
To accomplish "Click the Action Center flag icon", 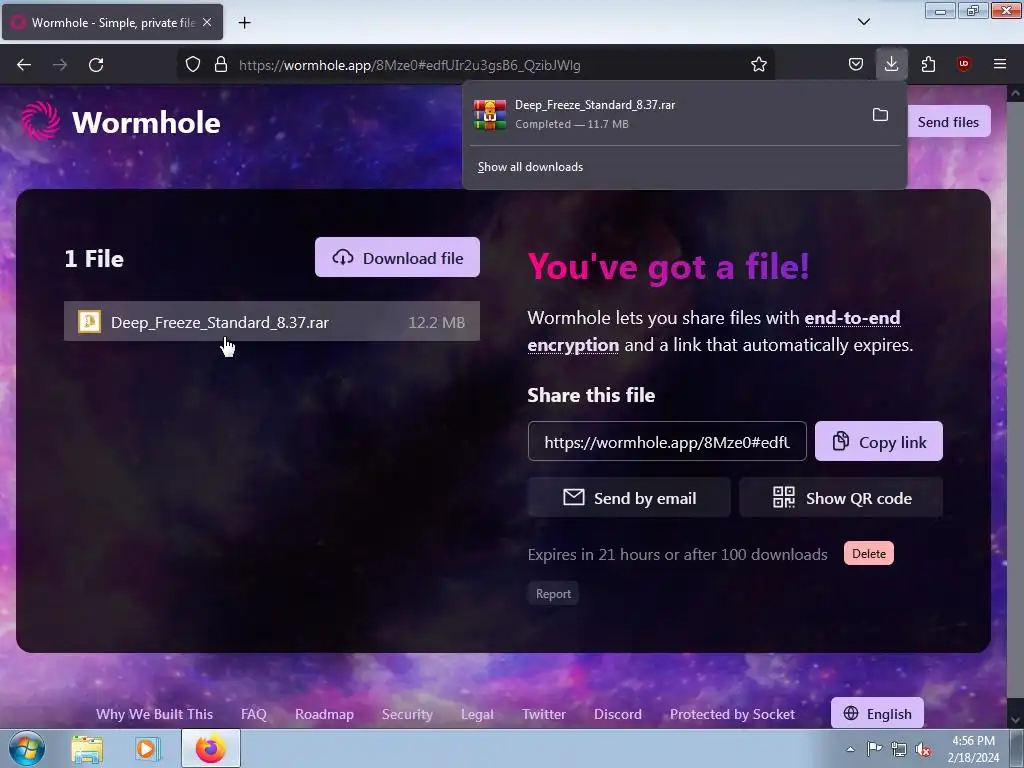I will pos(874,749).
